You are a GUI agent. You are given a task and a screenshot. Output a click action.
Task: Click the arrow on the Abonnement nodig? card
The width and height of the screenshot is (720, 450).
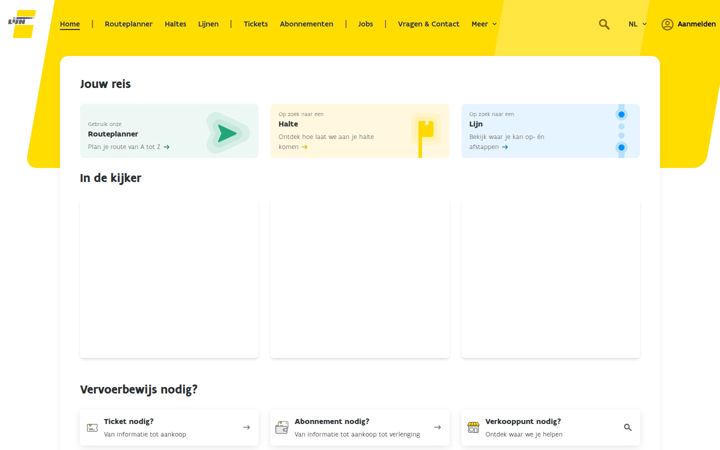coord(437,427)
